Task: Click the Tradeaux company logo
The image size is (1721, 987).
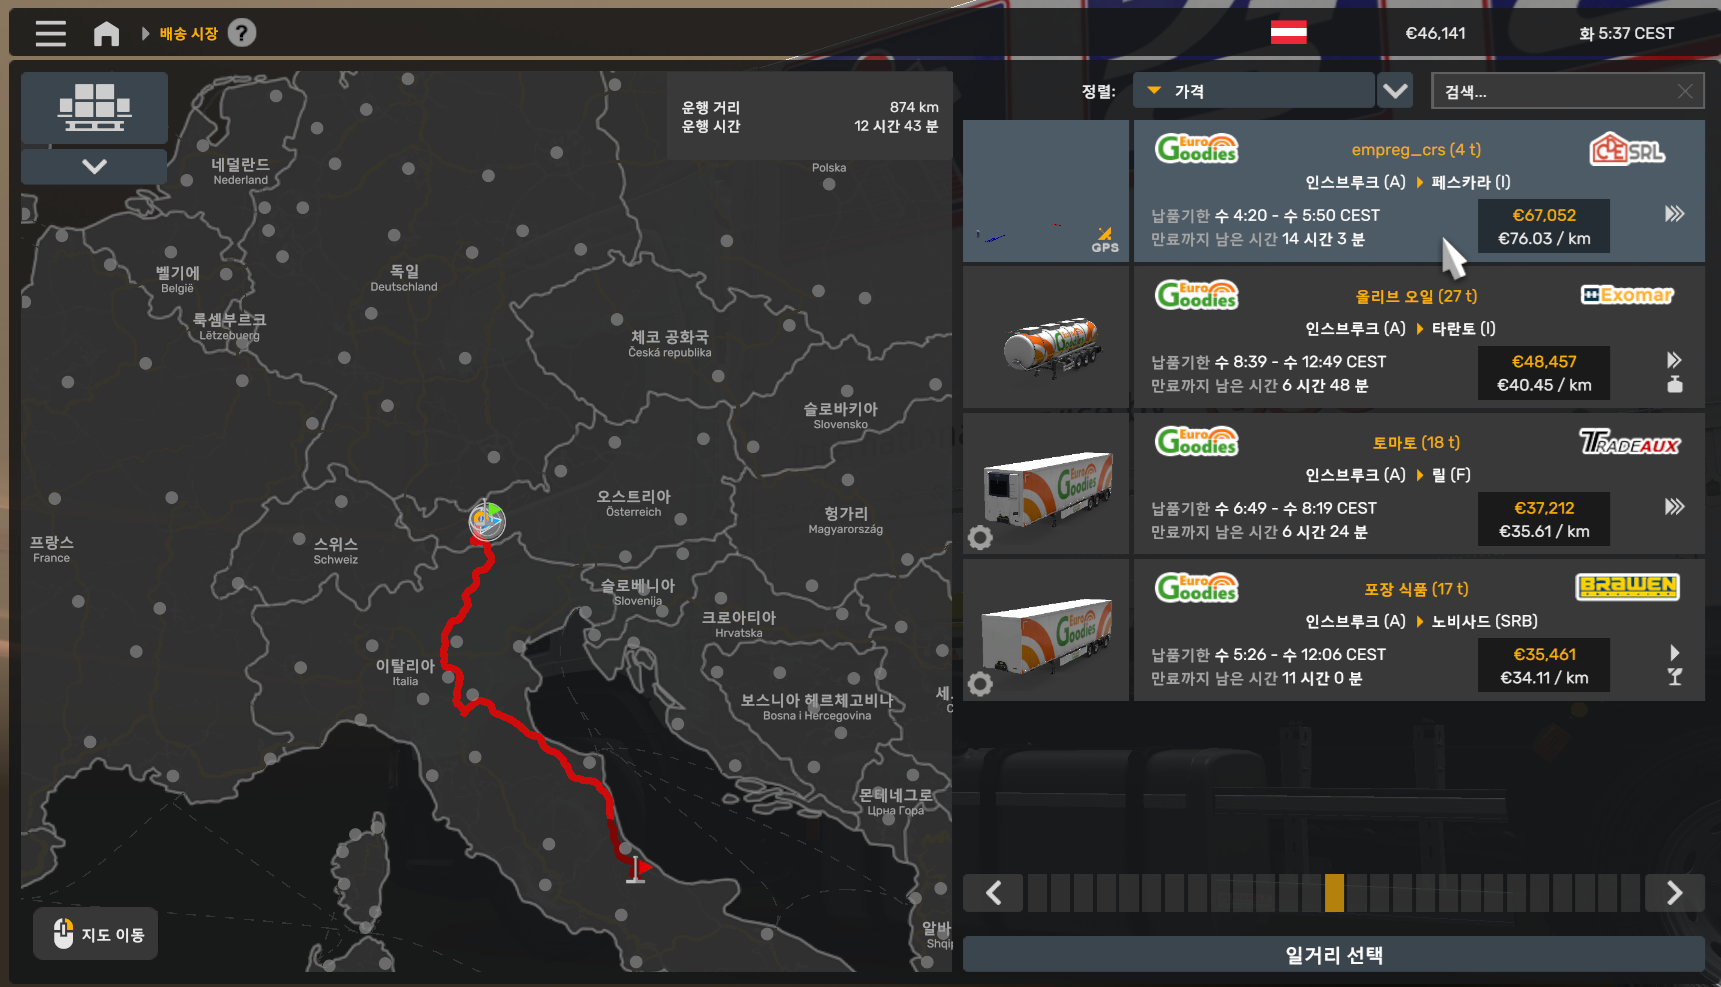Action: point(1629,442)
